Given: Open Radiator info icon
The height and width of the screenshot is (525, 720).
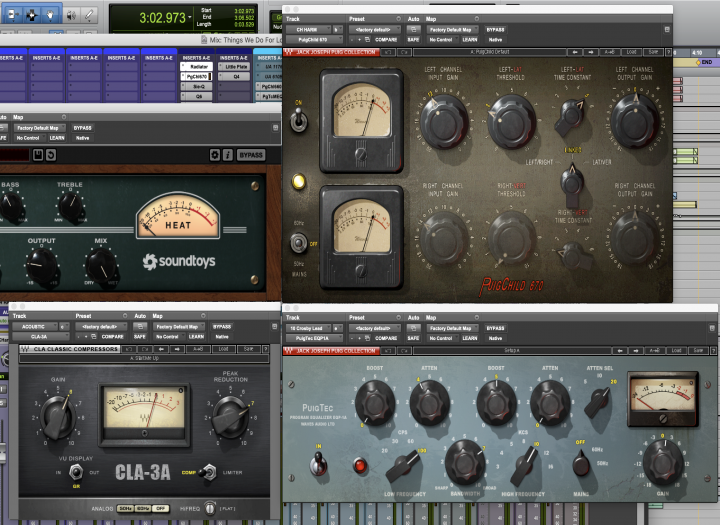Looking at the screenshot, I should [228, 155].
